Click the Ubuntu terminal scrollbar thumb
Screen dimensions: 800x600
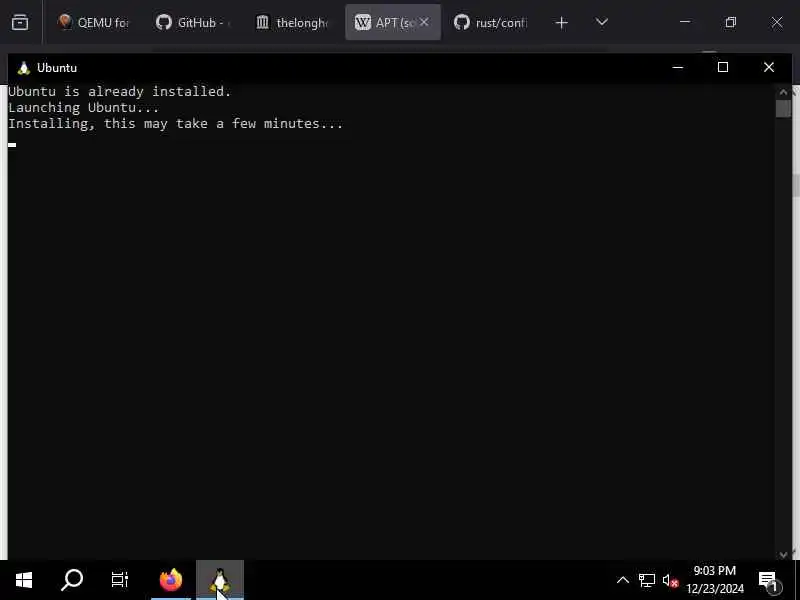(783, 109)
